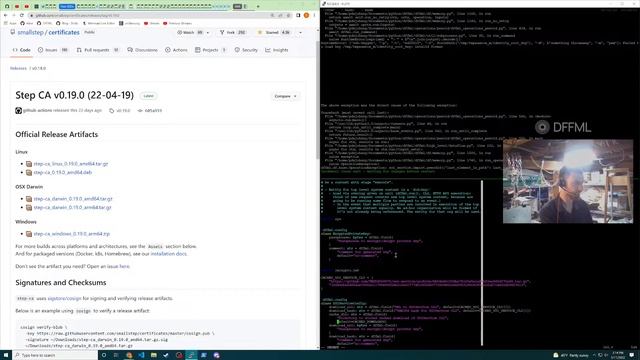Open a new browser tab

click(258, 6)
